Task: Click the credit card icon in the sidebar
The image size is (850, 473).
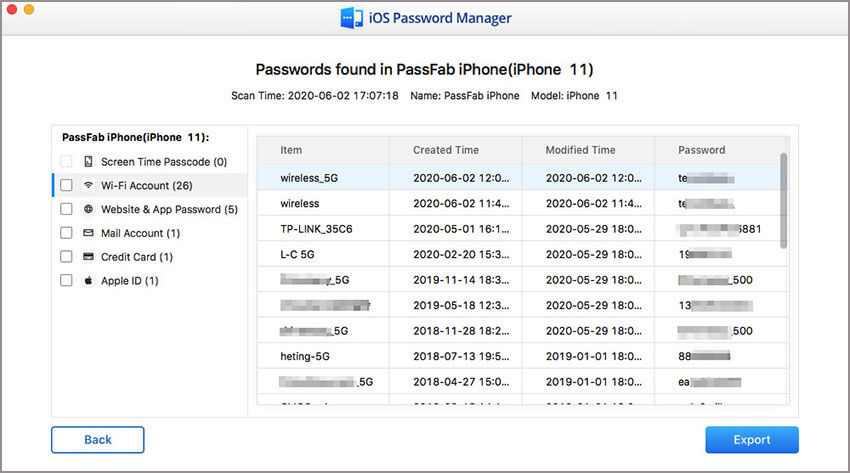Action: 88,257
